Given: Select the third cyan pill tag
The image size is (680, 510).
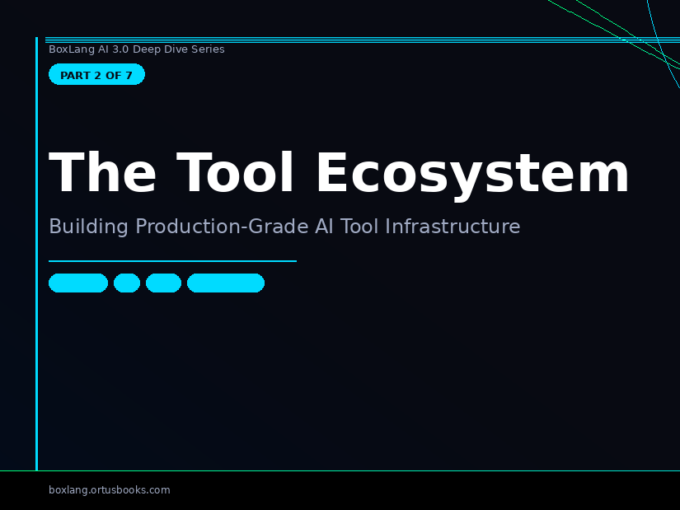Looking at the screenshot, I should 163,283.
